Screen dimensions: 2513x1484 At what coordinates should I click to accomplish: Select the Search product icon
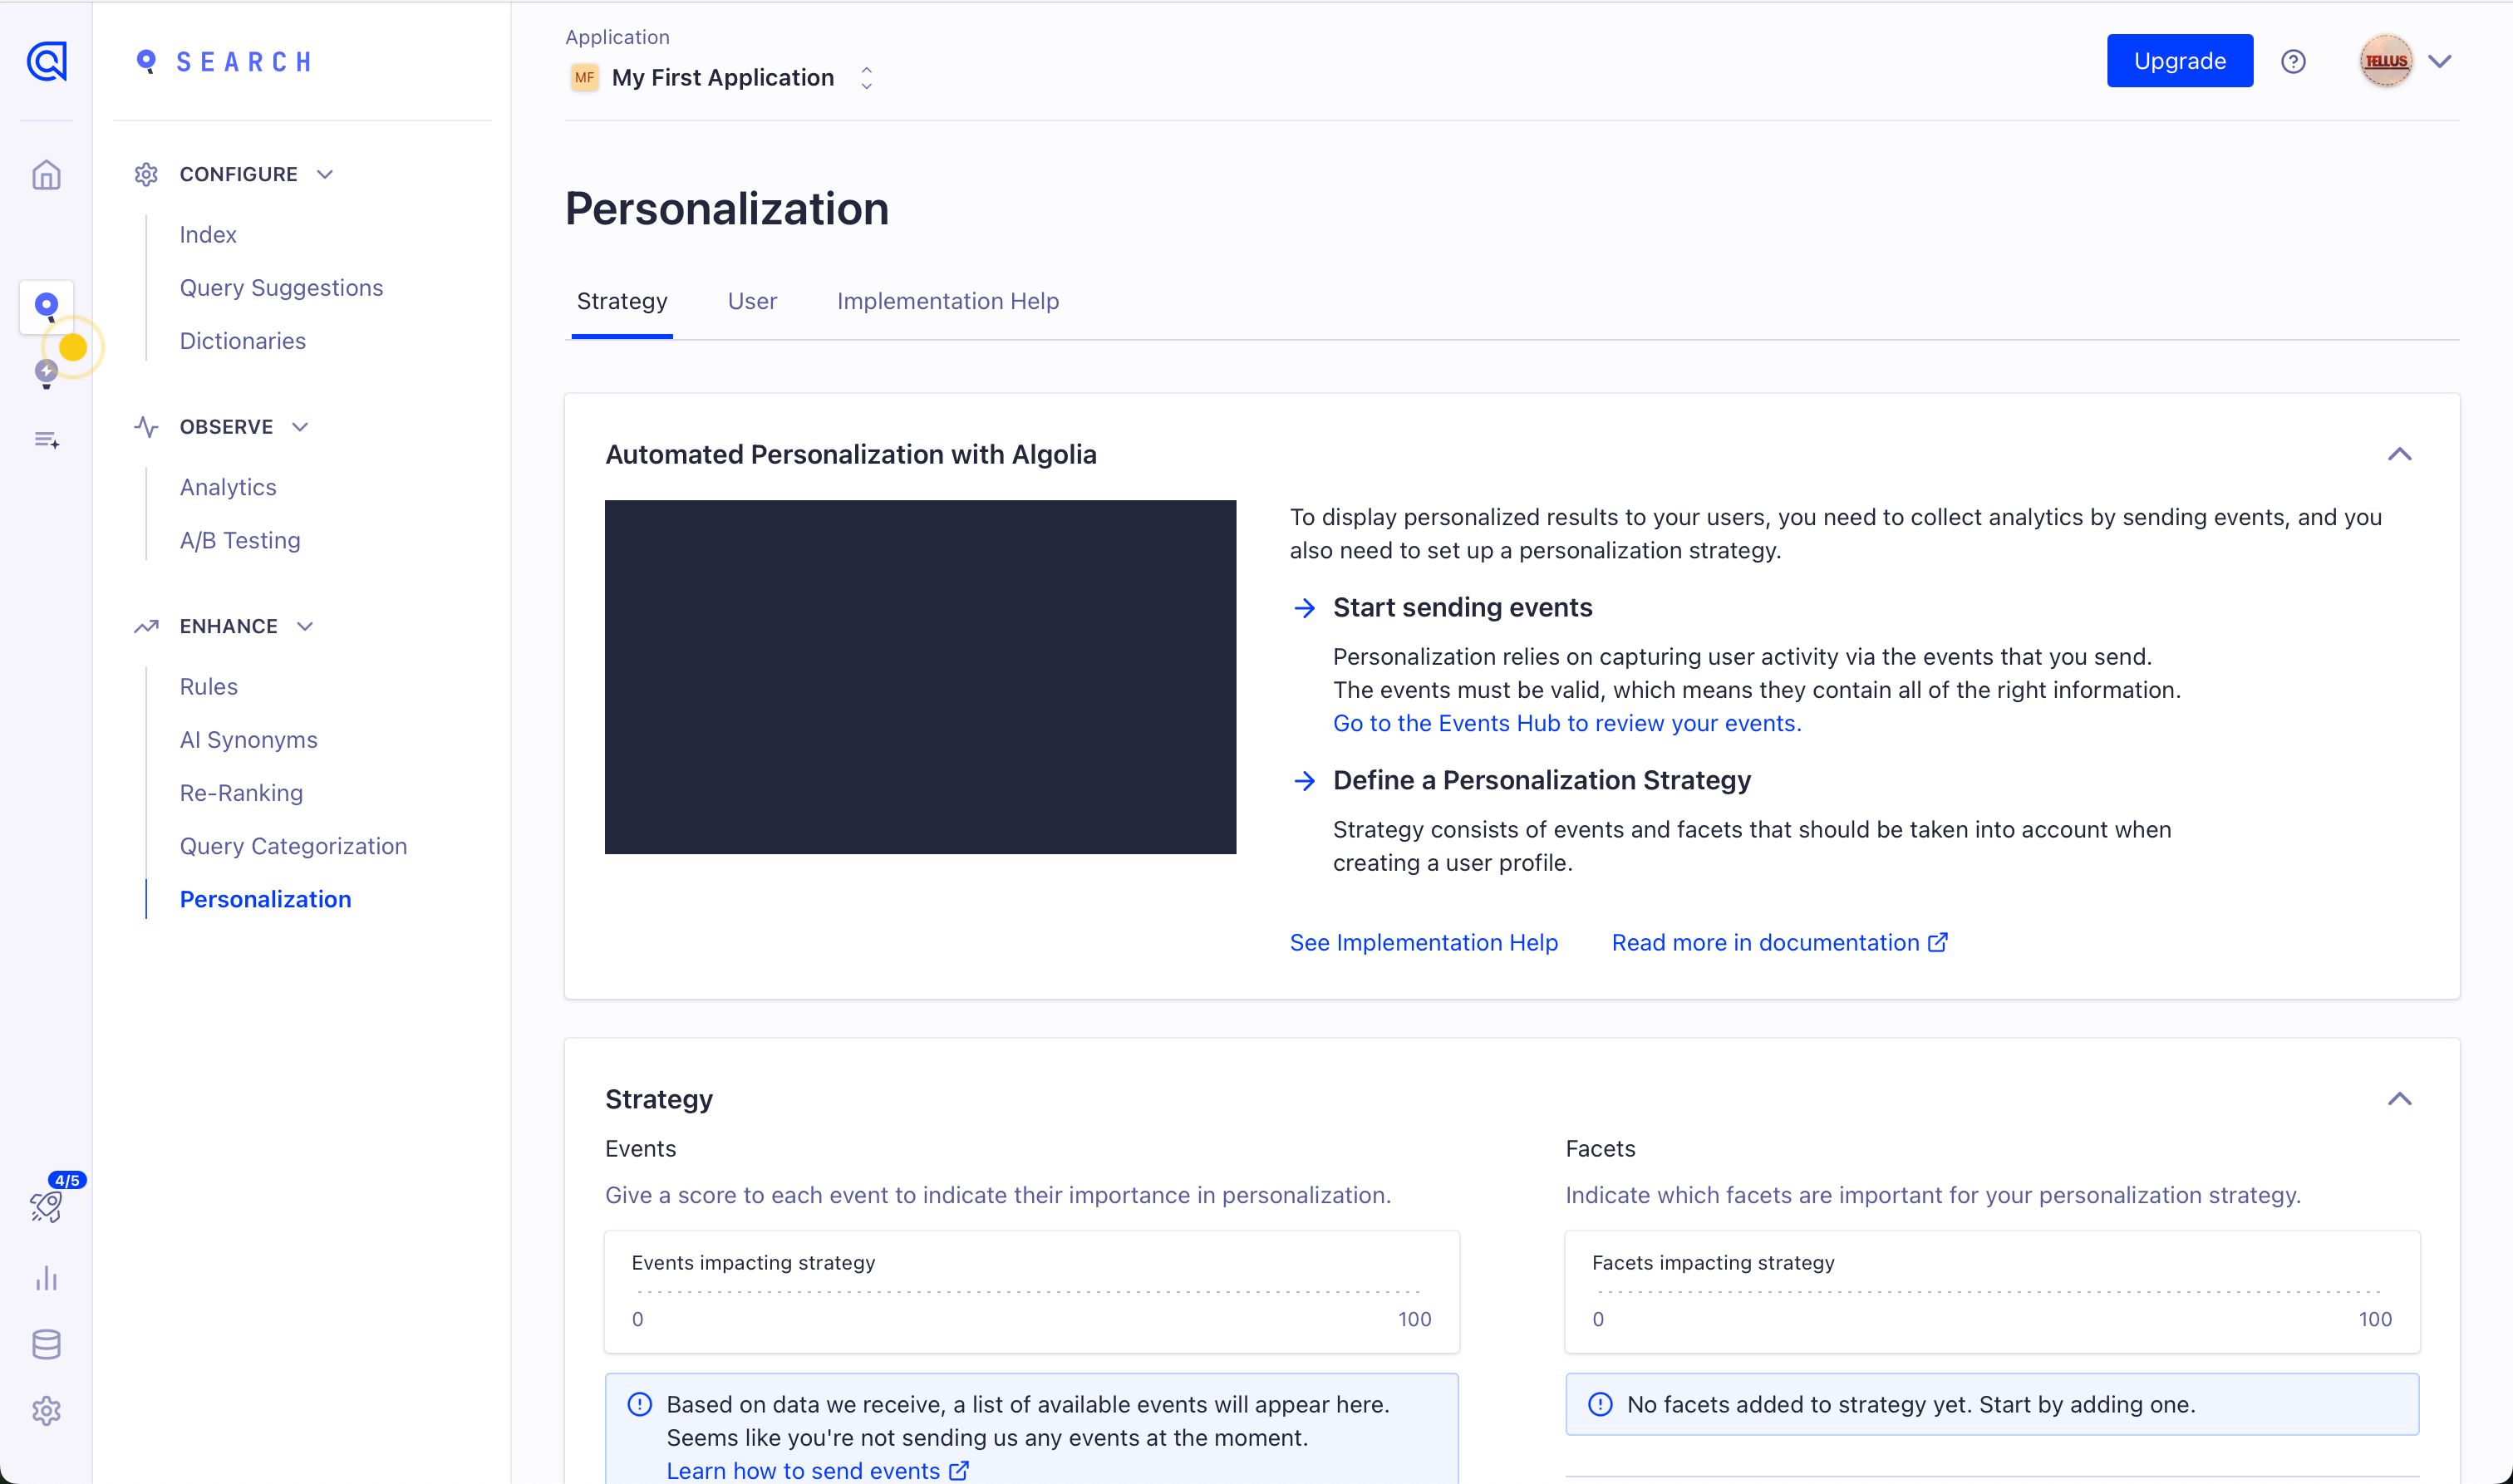coord(46,305)
